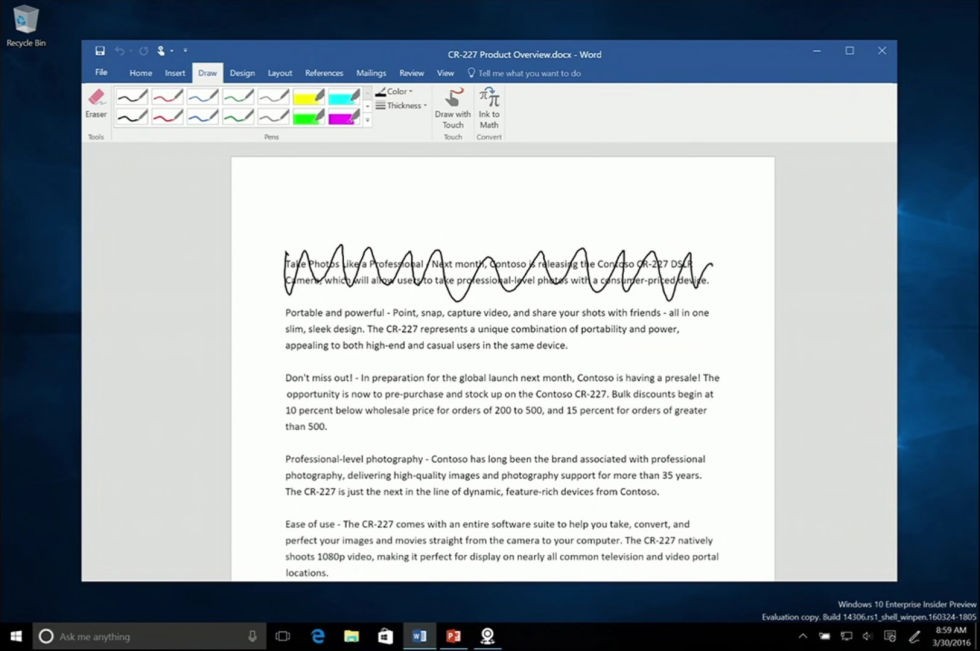Open the Windows Start menu

tap(16, 636)
